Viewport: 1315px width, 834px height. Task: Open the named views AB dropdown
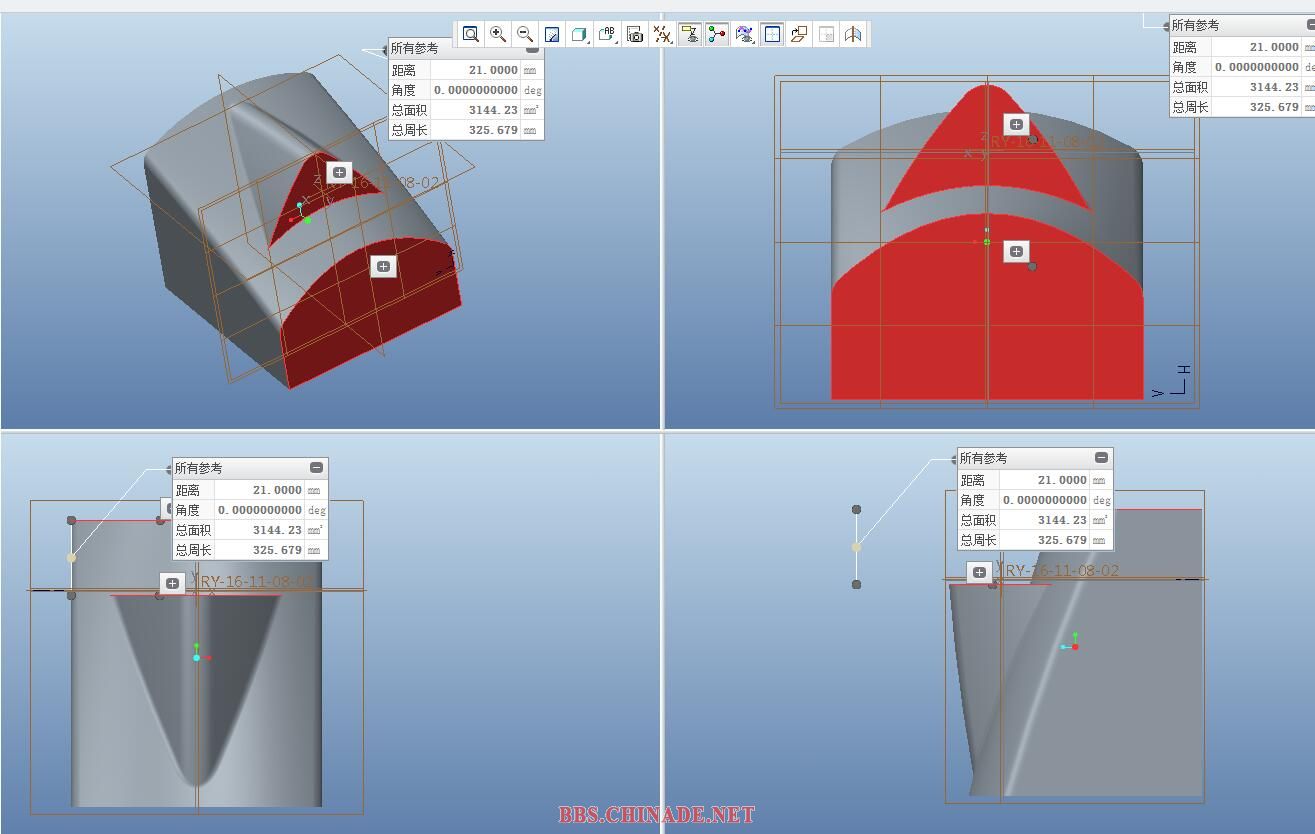click(607, 34)
